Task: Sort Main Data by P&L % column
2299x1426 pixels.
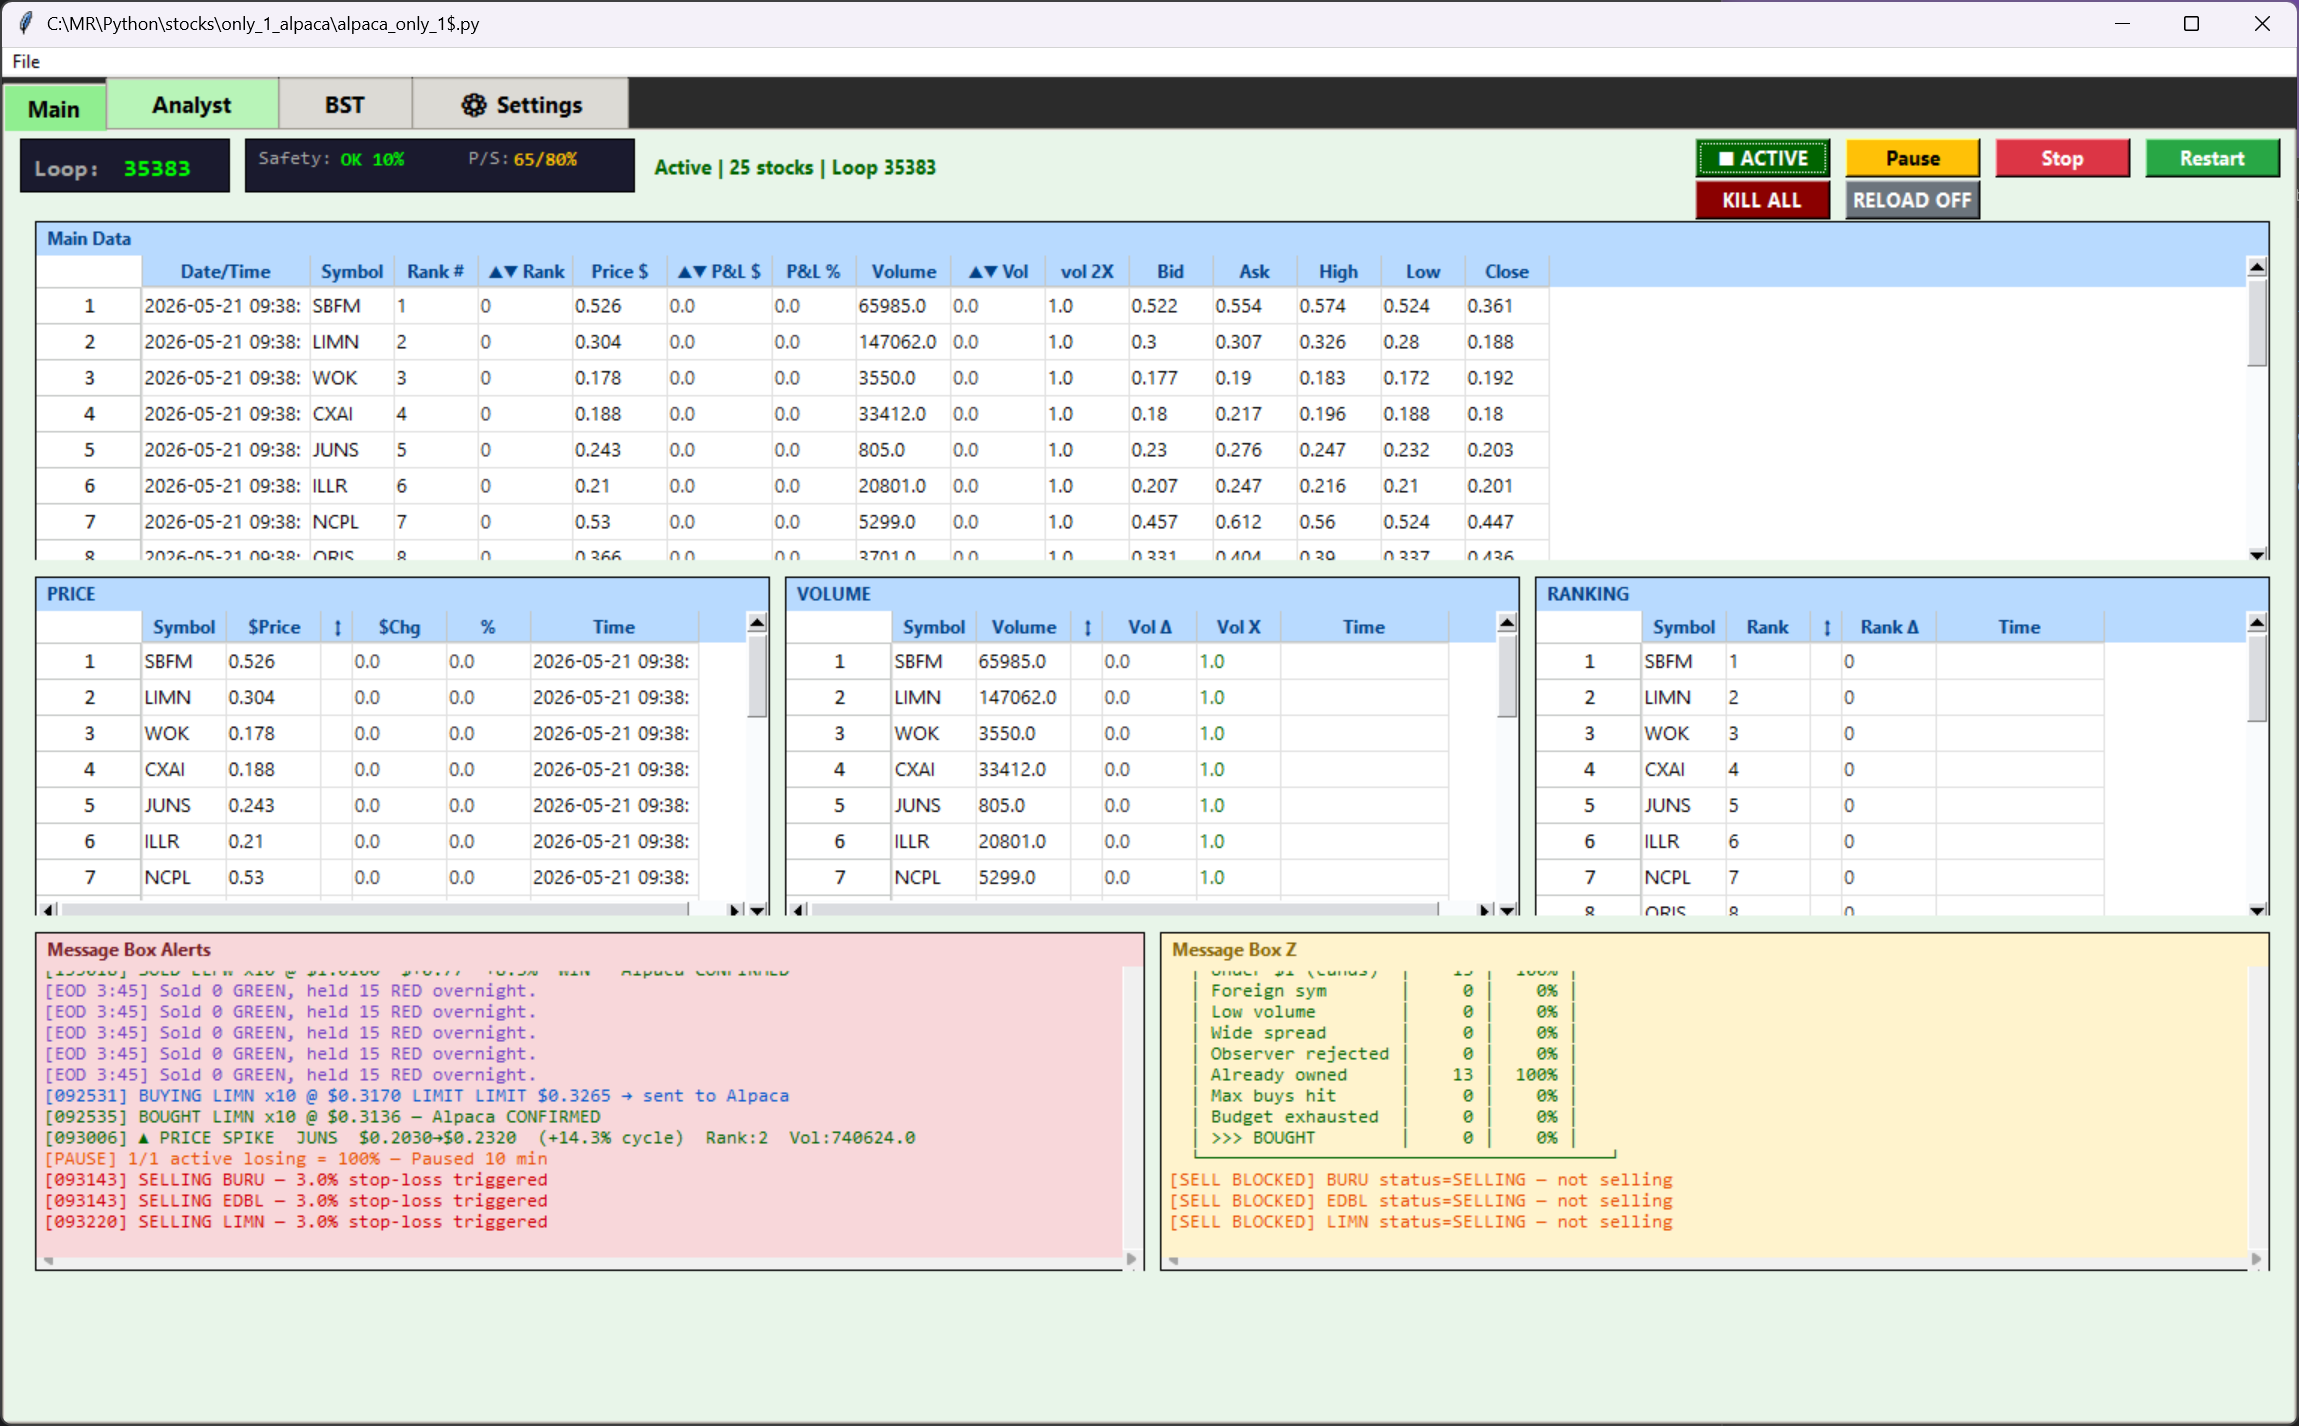Action: (813, 271)
